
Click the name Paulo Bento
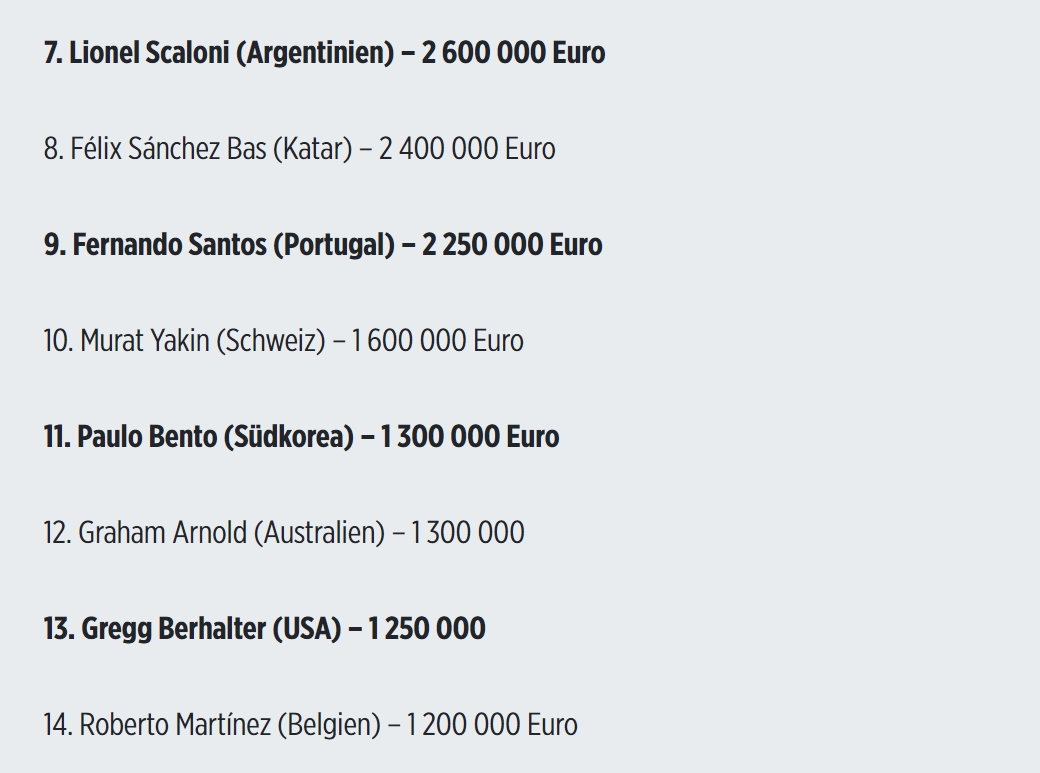click(147, 437)
